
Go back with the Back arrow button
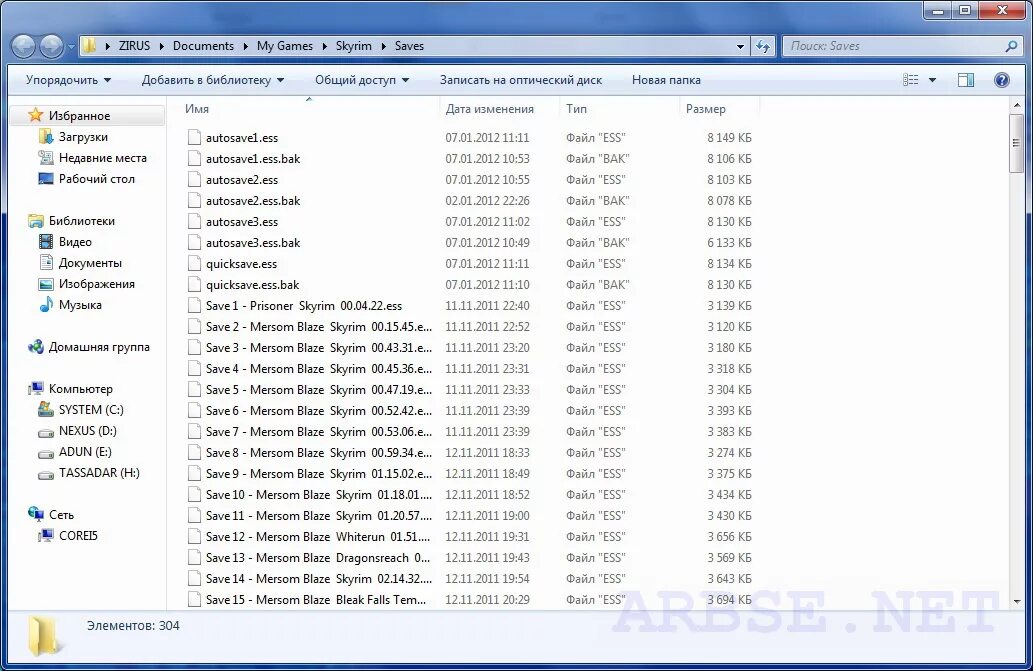pos(23,46)
